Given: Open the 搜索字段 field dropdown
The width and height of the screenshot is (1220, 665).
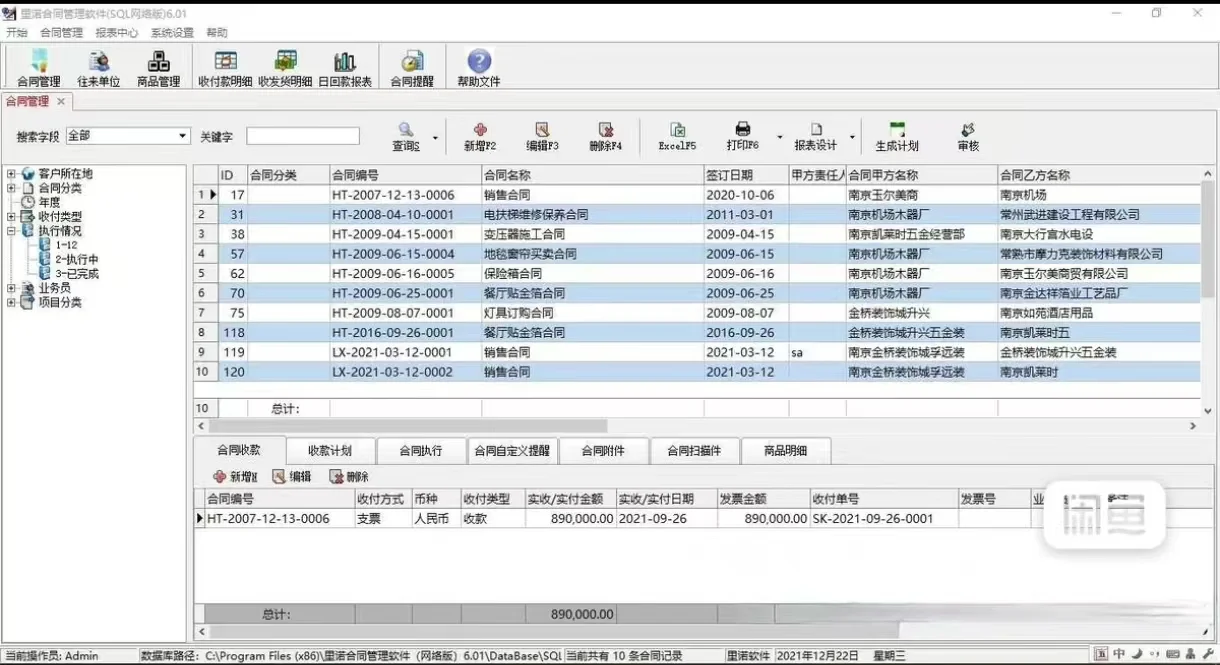Looking at the screenshot, I should click(180, 135).
